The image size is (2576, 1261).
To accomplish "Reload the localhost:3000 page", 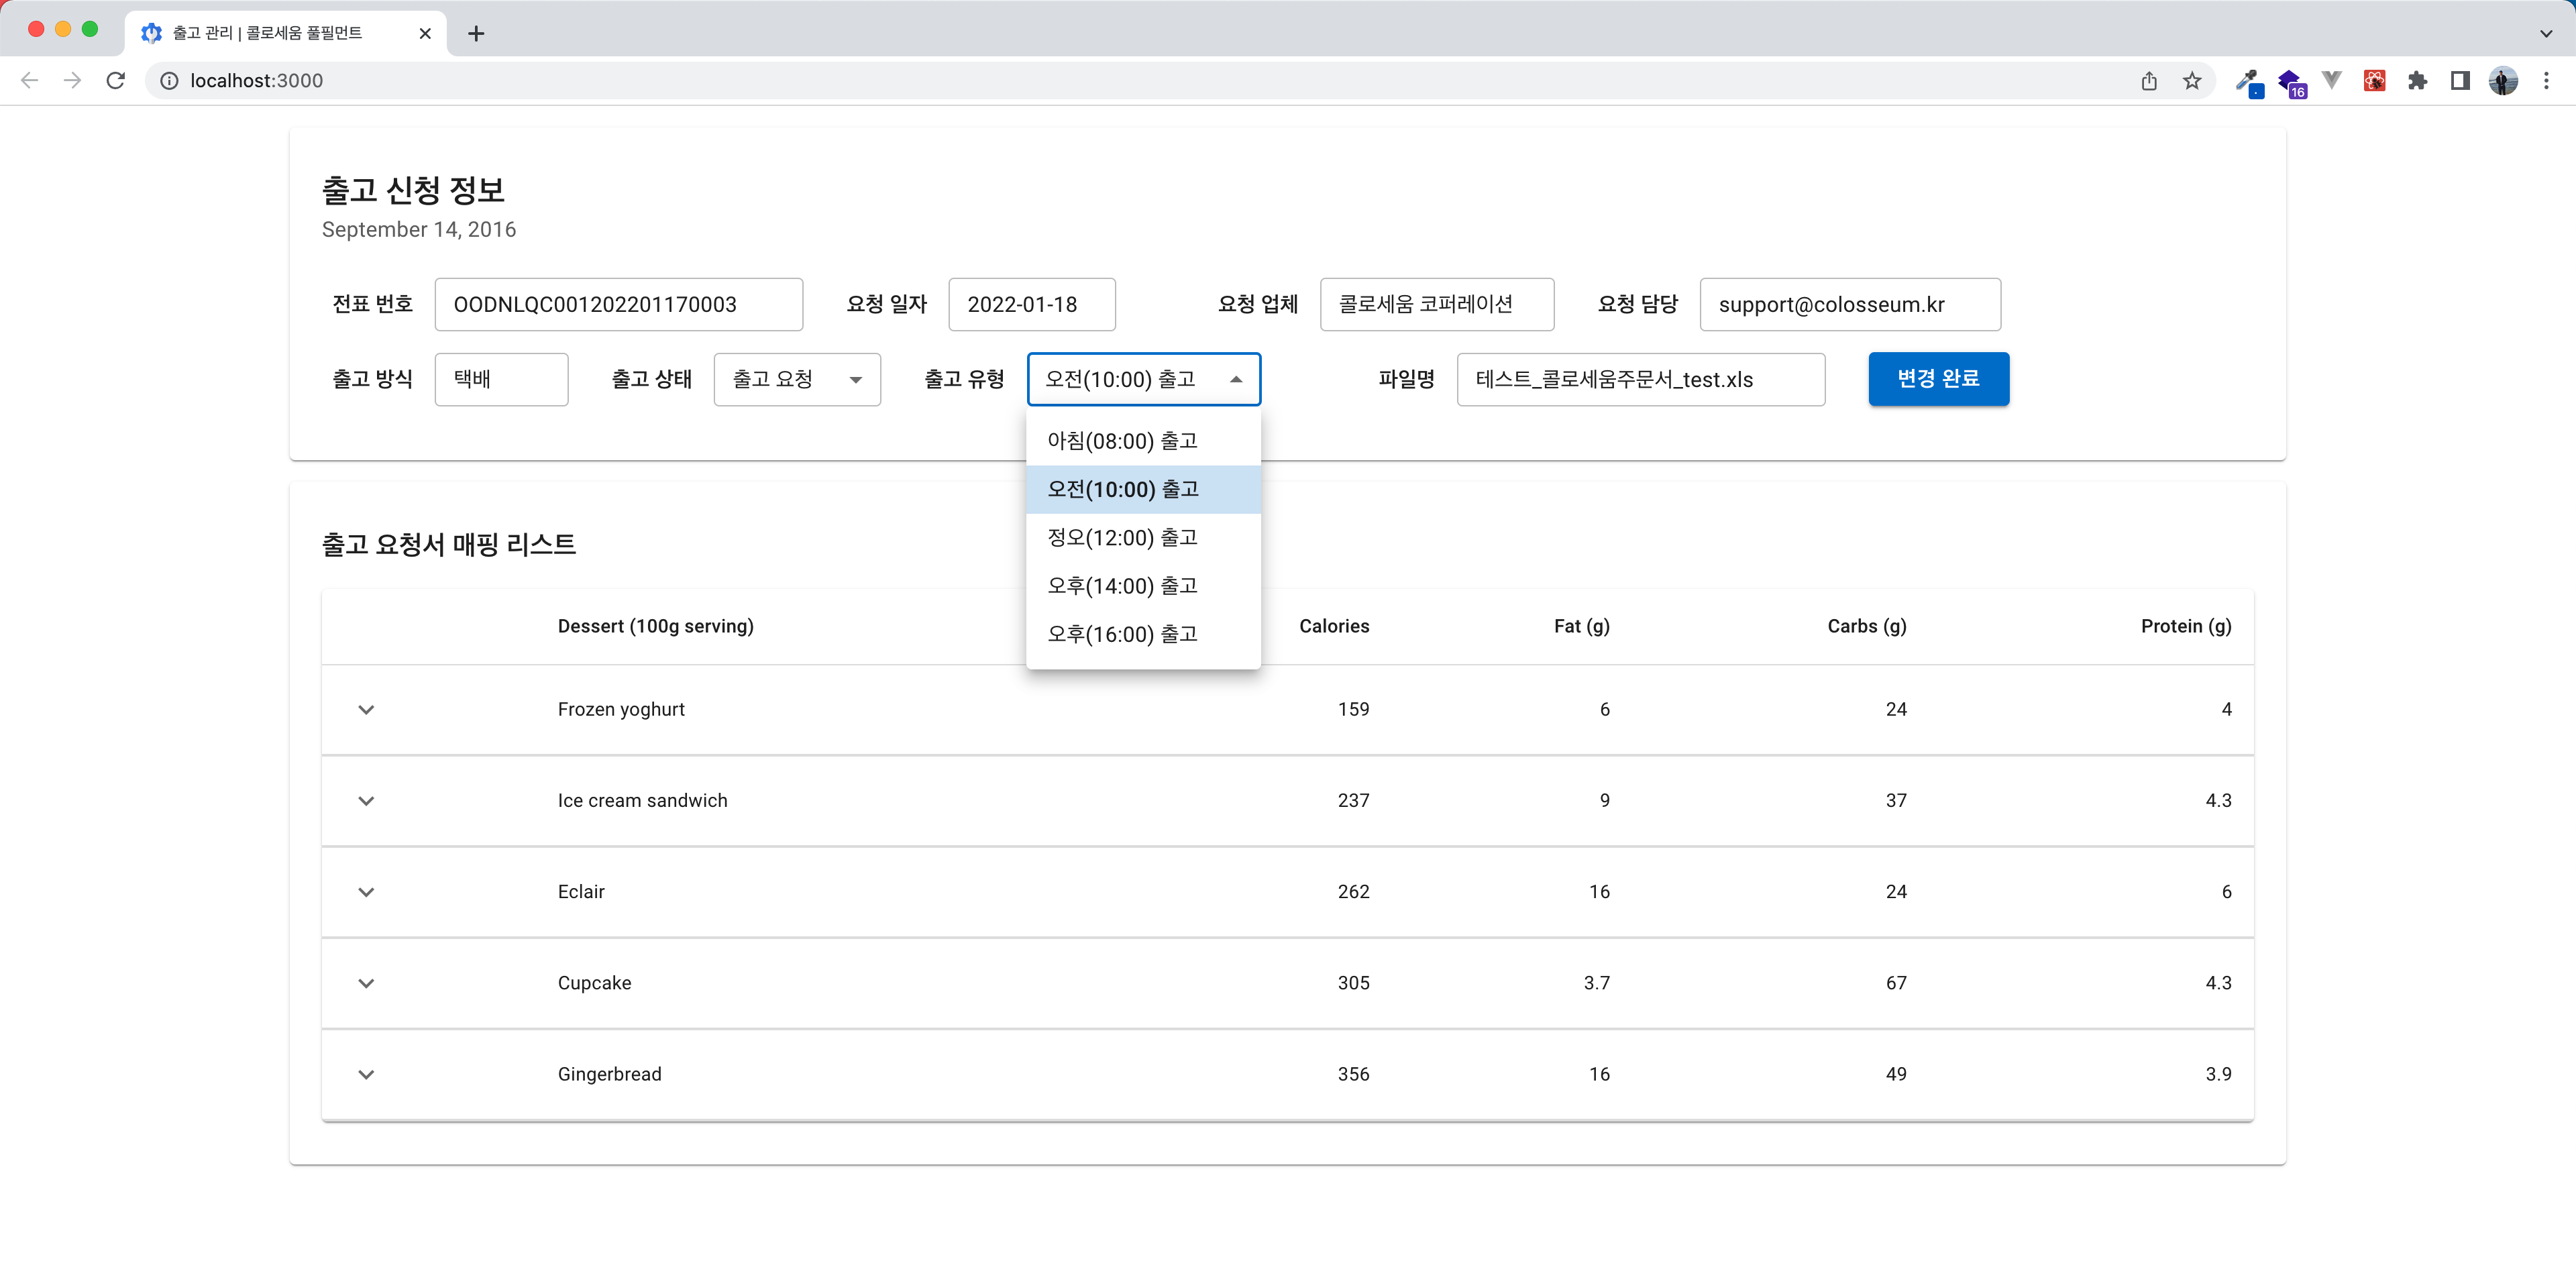I will (x=116, y=80).
